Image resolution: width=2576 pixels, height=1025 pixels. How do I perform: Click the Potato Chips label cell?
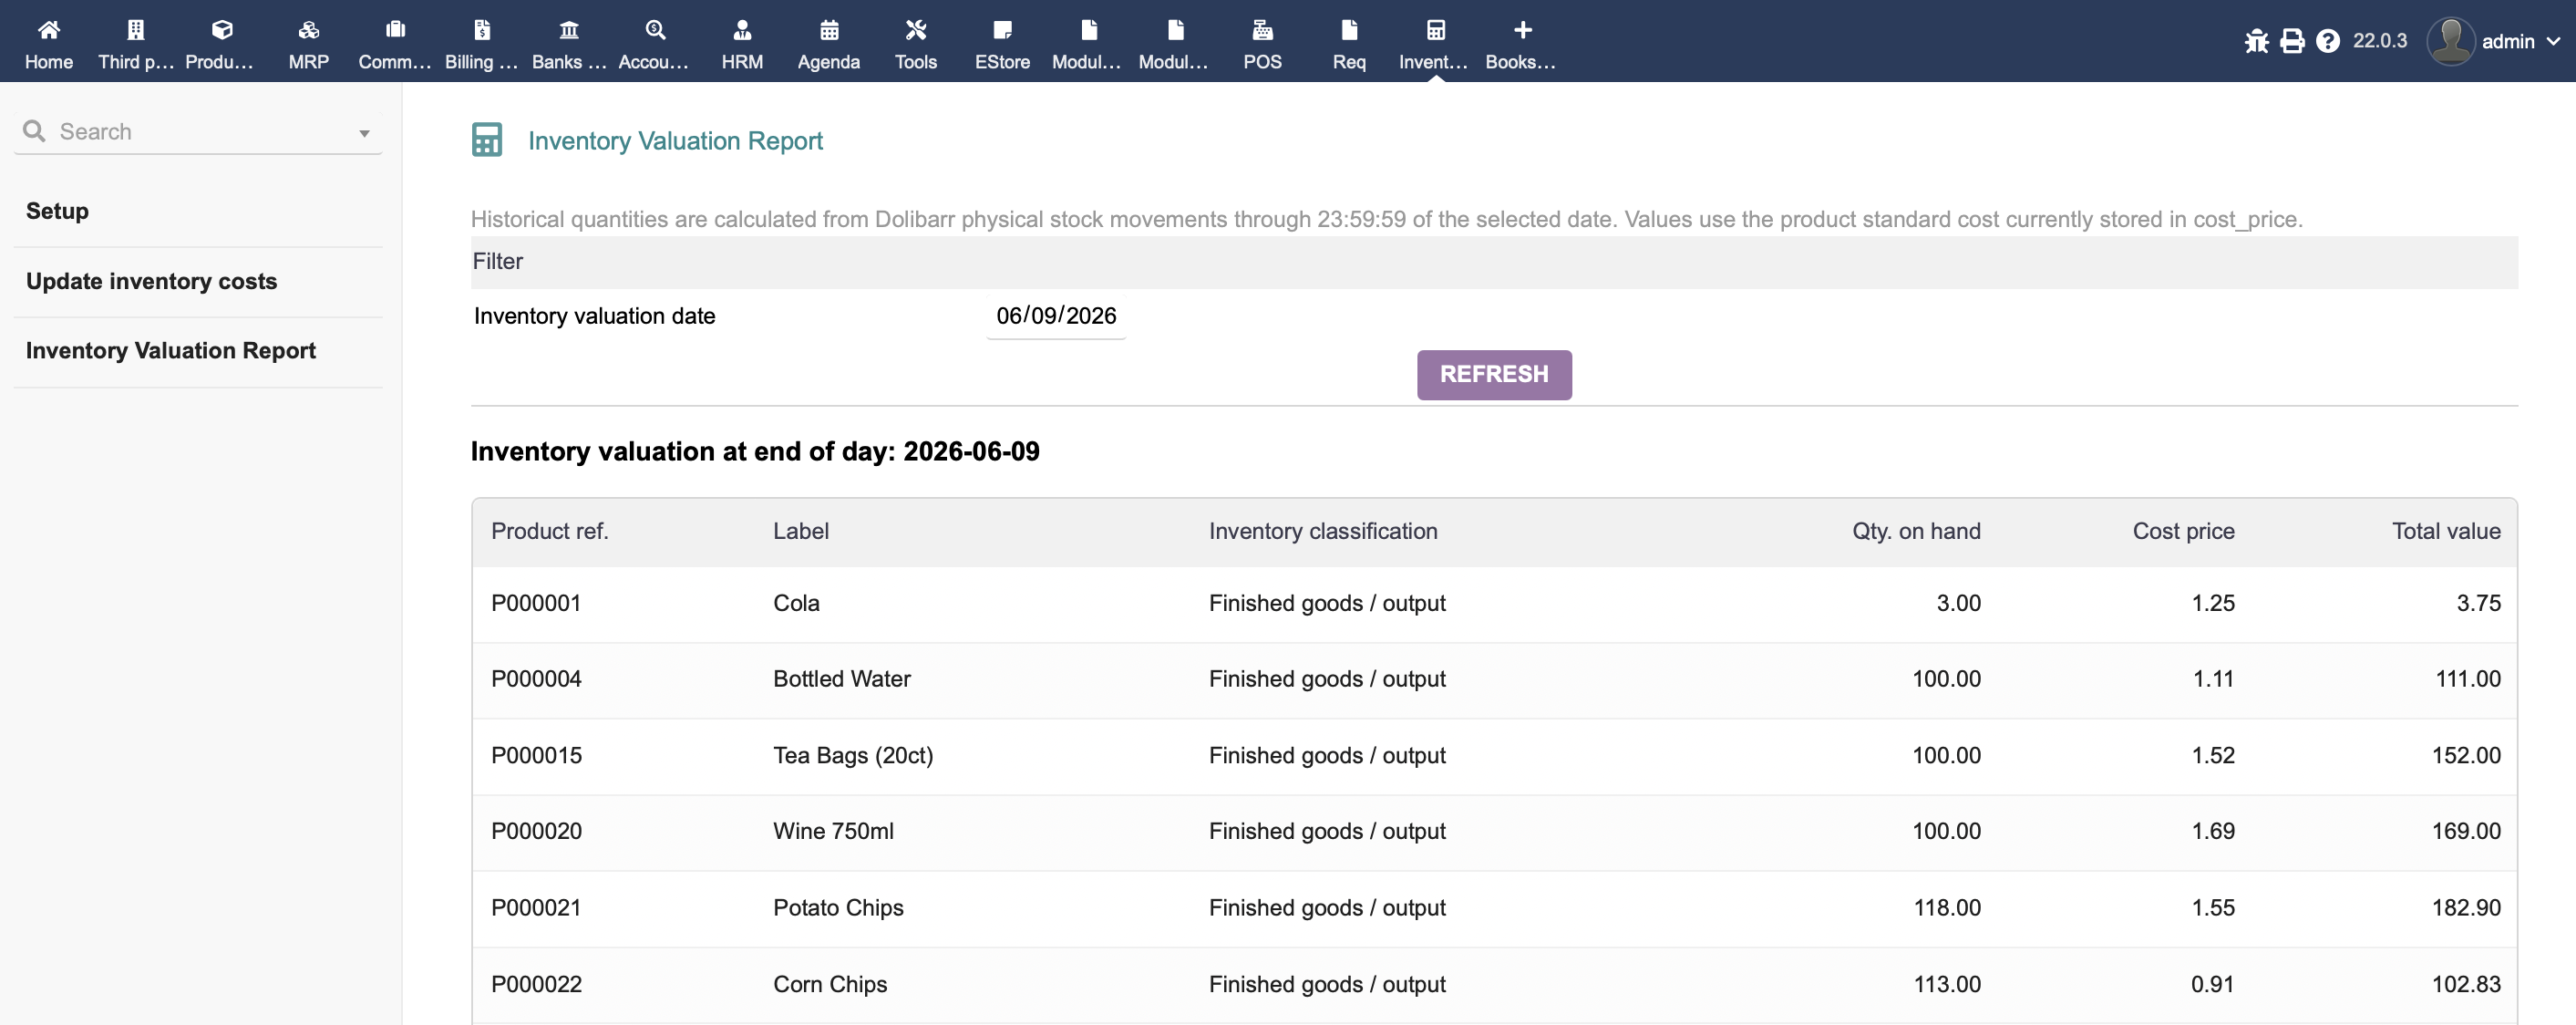click(x=838, y=907)
